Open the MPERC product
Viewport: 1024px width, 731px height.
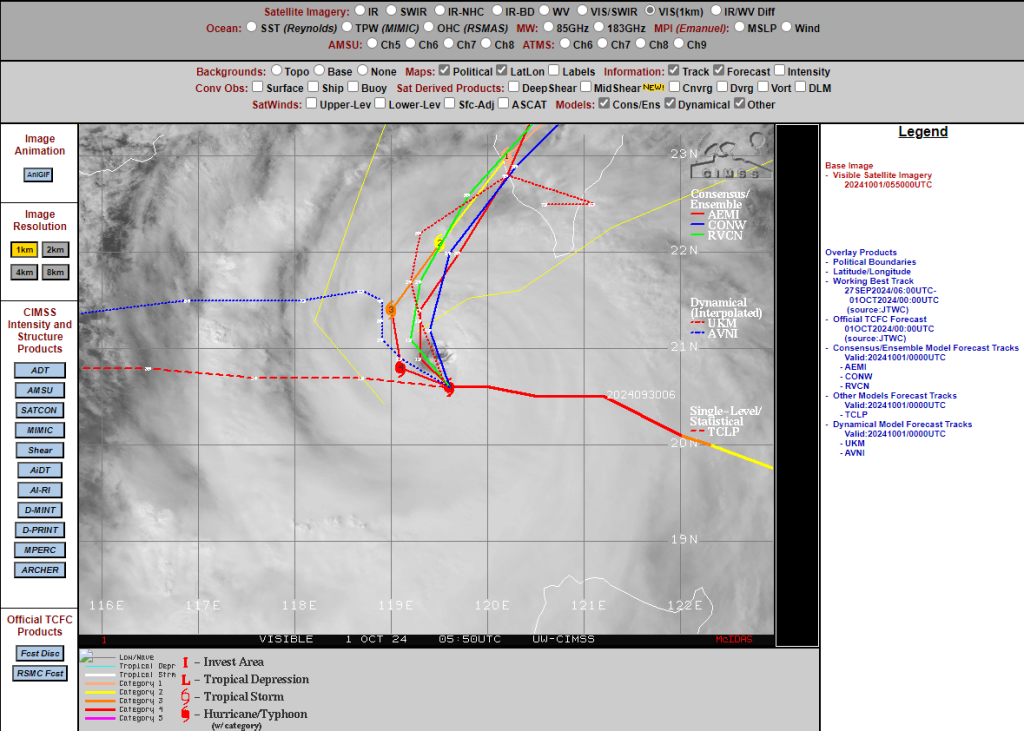pyautogui.click(x=40, y=550)
